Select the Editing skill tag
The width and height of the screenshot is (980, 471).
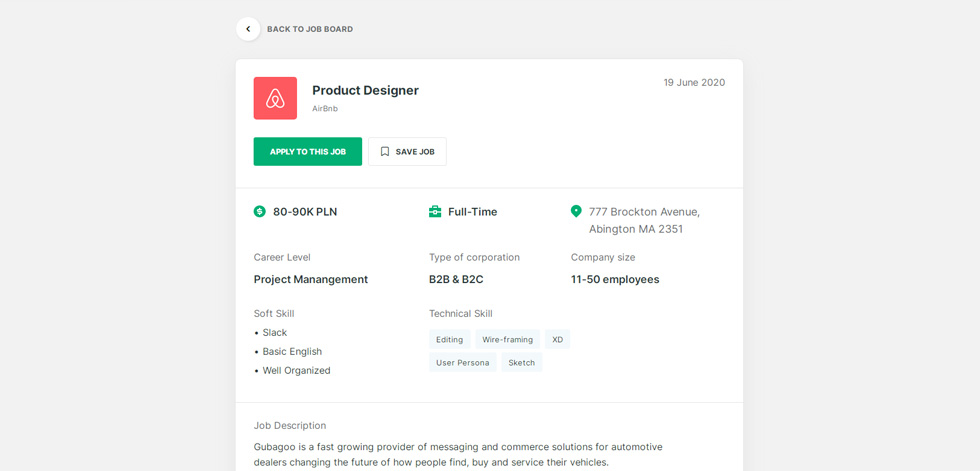[449, 340]
